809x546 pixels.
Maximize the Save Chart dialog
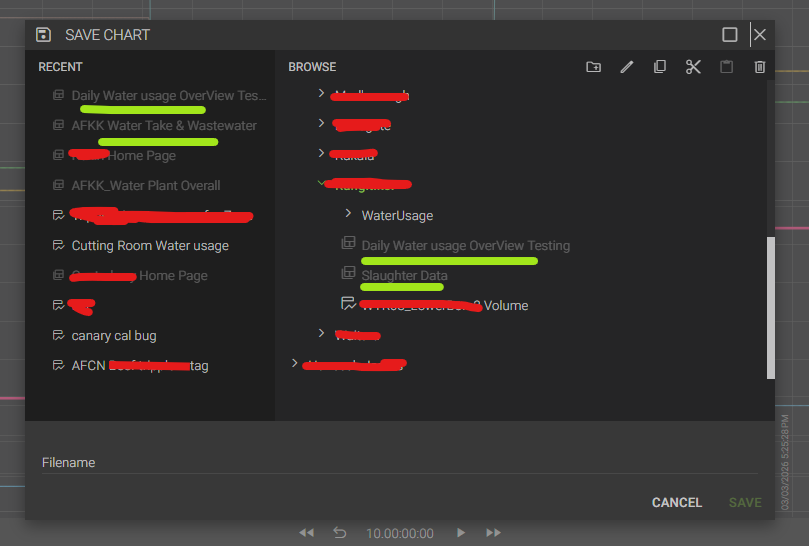(730, 35)
